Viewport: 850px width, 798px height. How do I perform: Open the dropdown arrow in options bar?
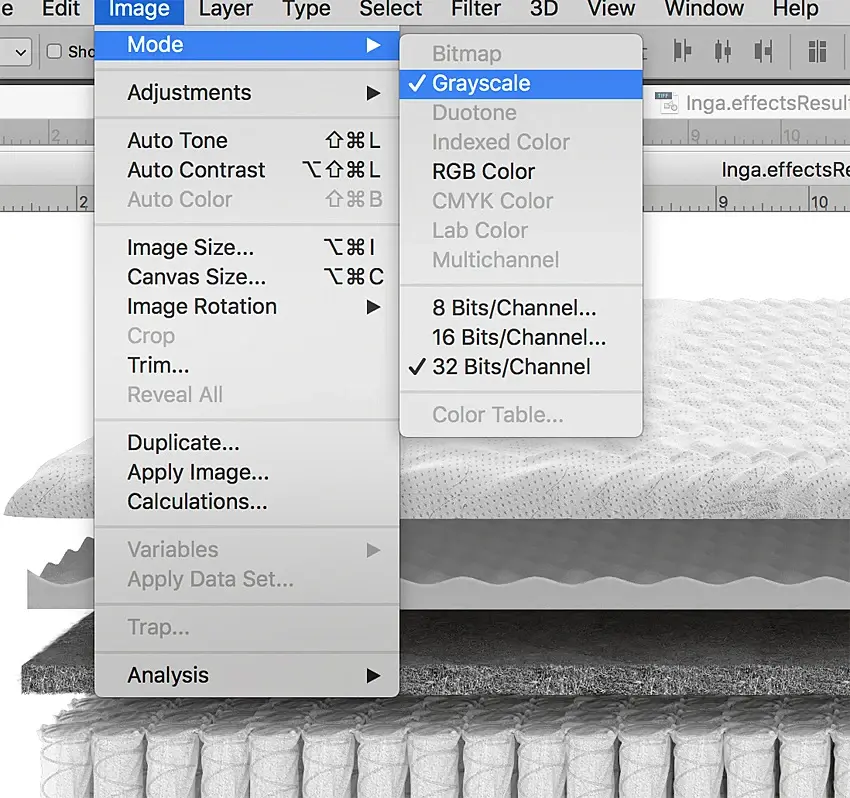click(x=21, y=53)
